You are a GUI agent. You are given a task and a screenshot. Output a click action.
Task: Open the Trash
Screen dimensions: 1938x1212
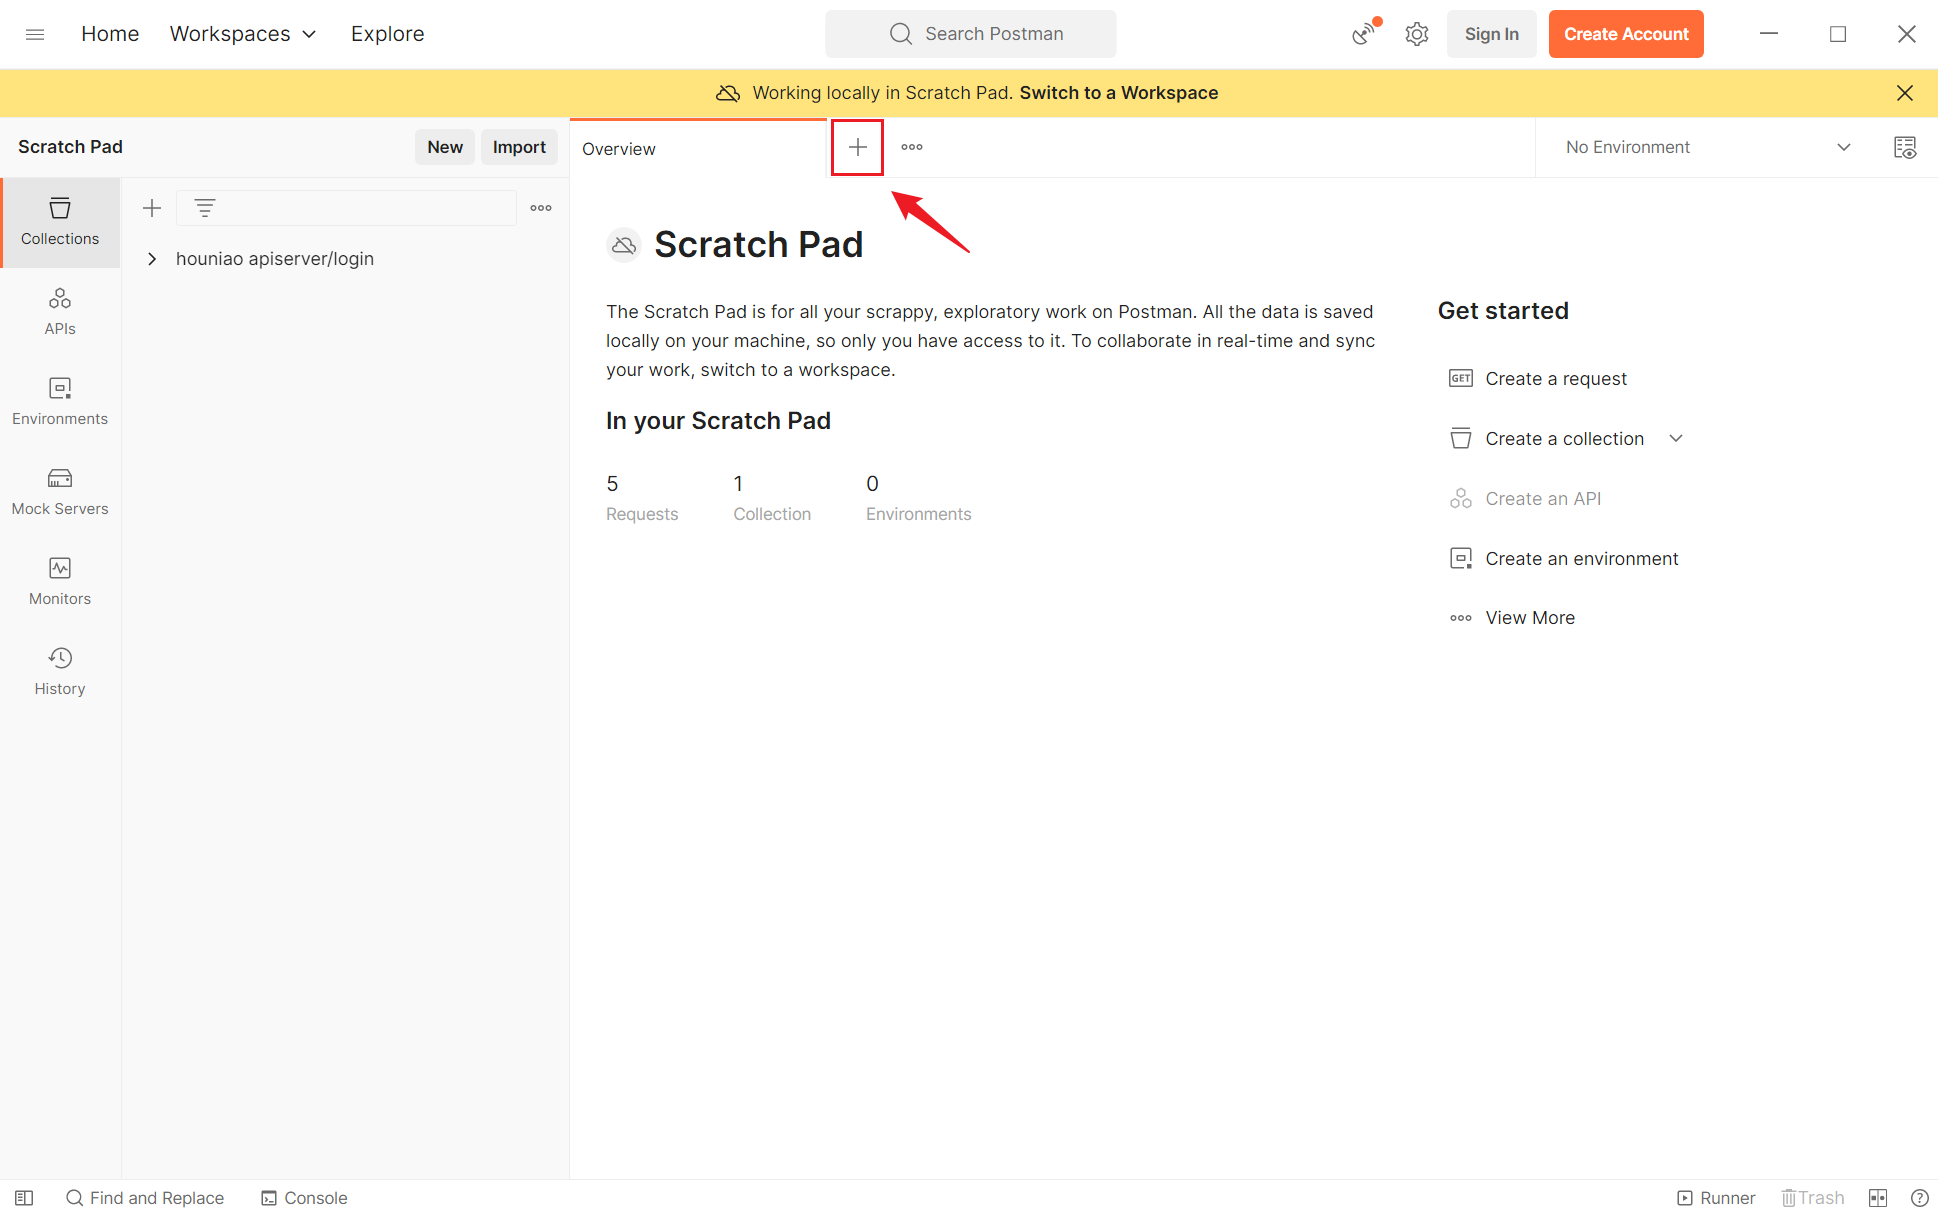(x=1812, y=1198)
